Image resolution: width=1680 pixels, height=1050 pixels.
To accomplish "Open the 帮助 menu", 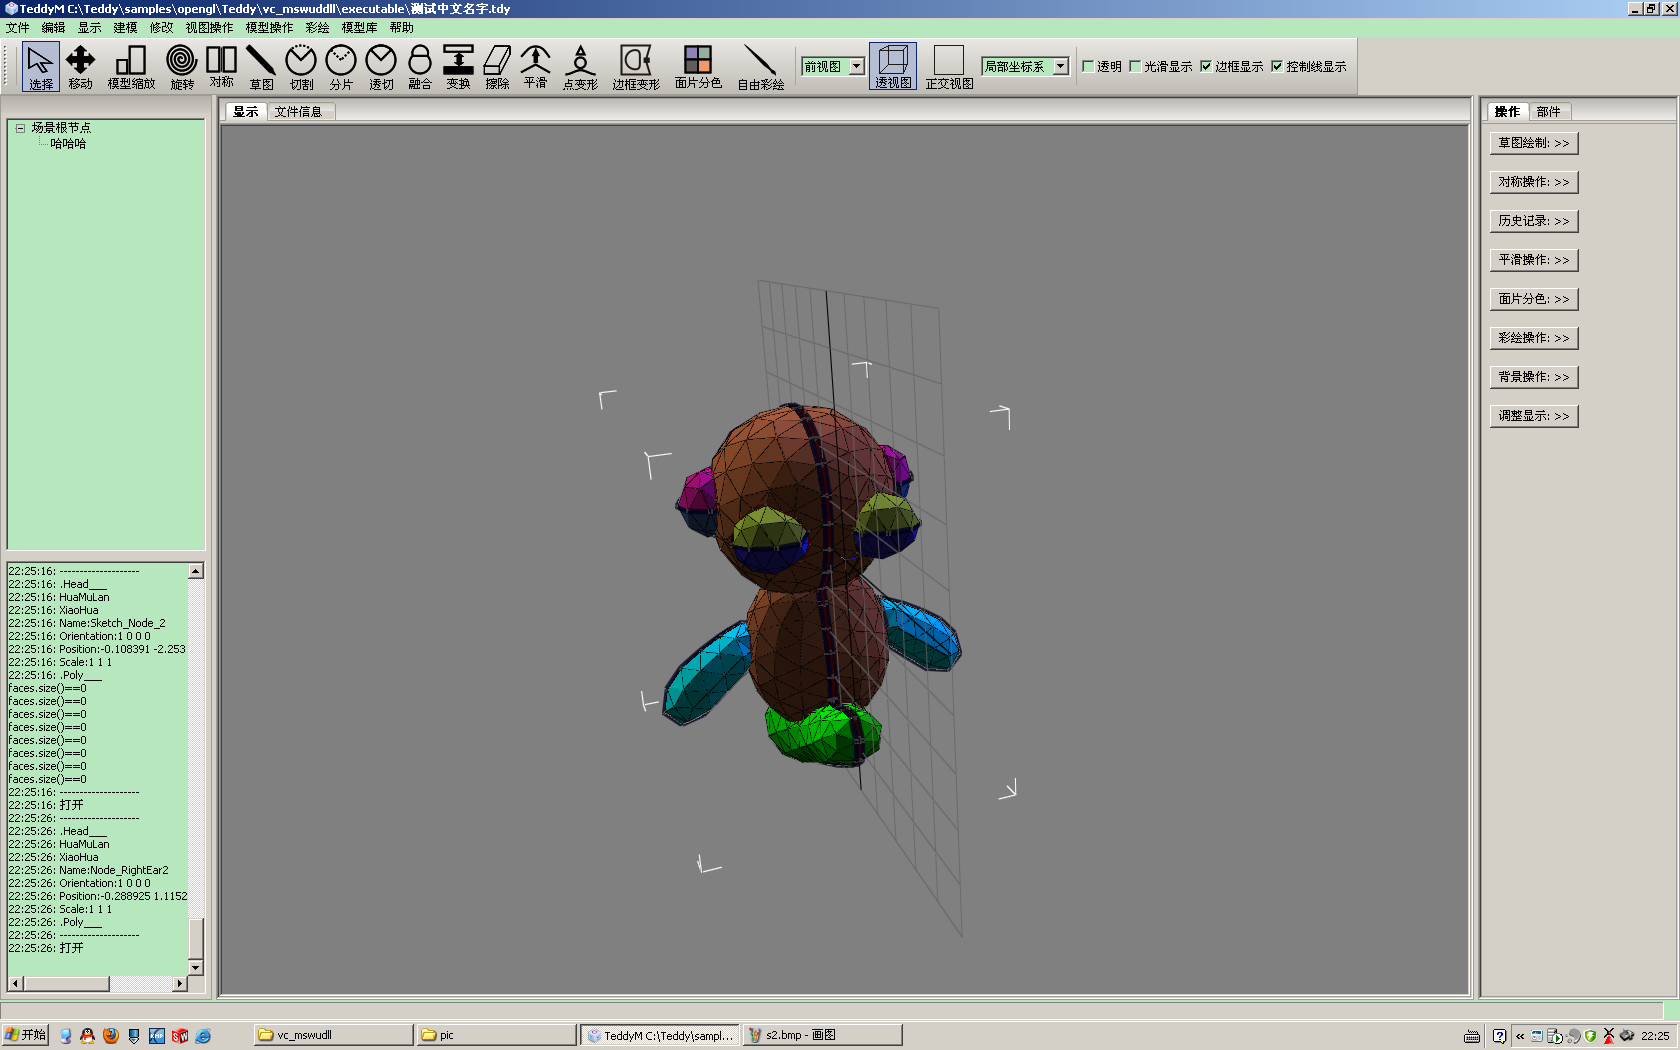I will 401,28.
